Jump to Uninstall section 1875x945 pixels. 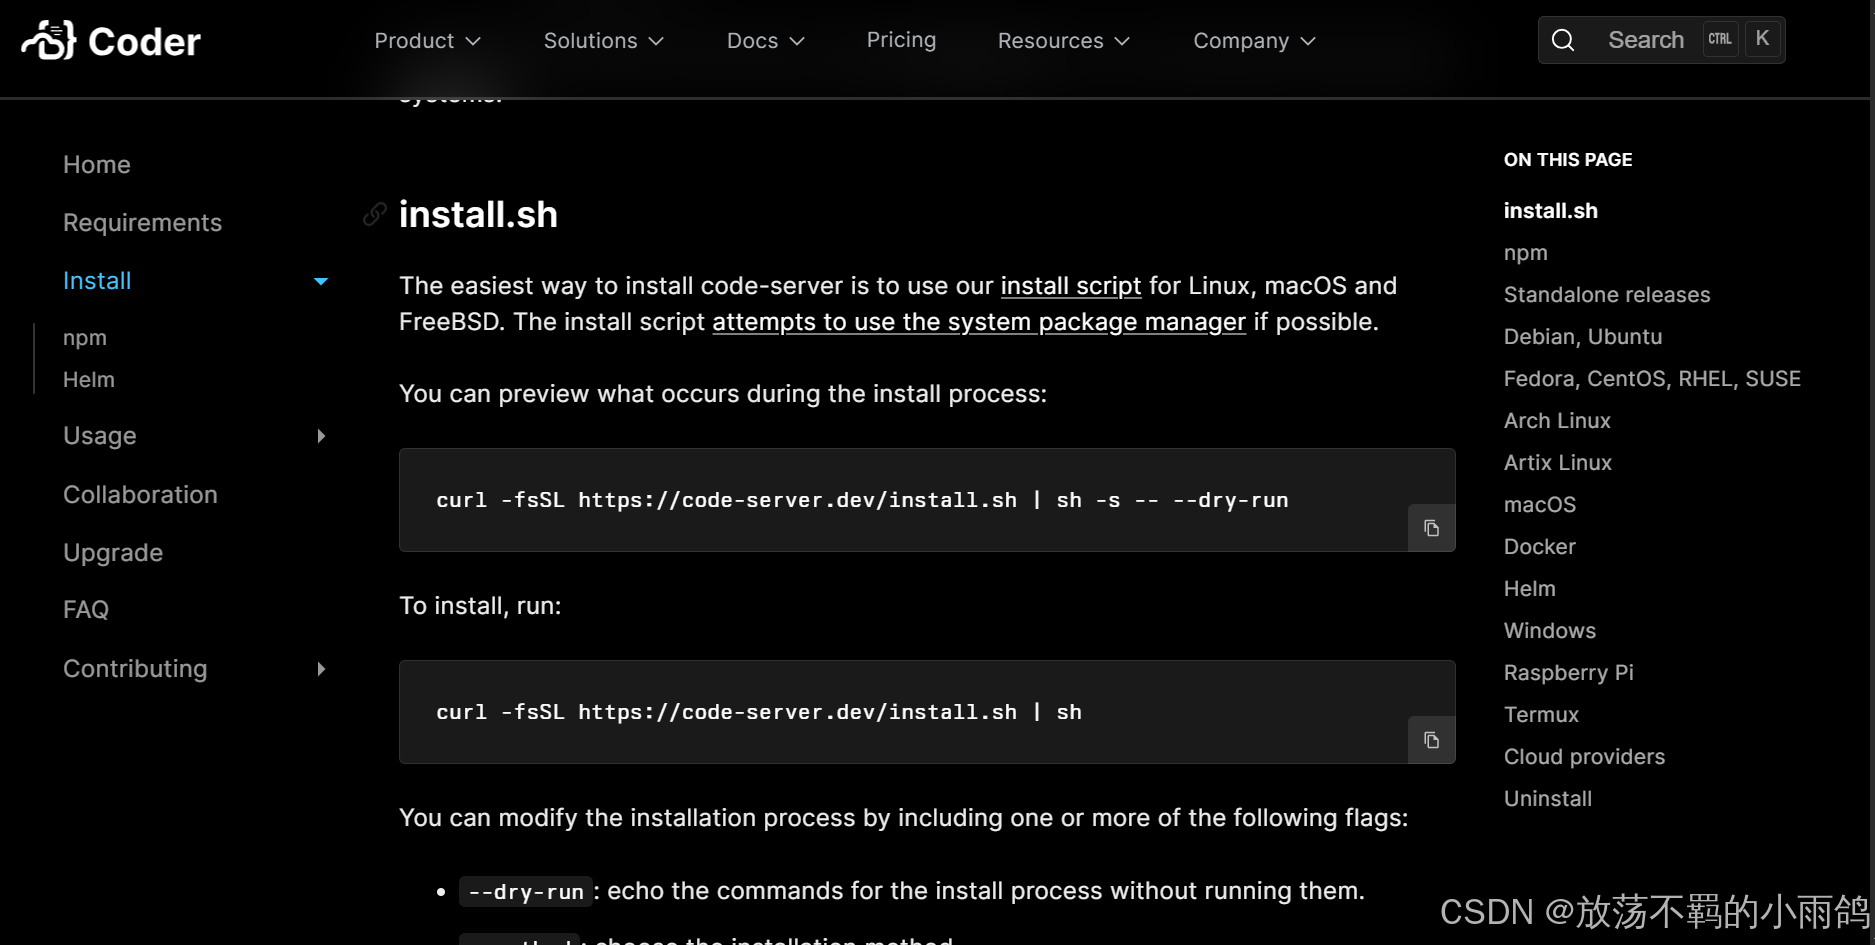pos(1548,799)
